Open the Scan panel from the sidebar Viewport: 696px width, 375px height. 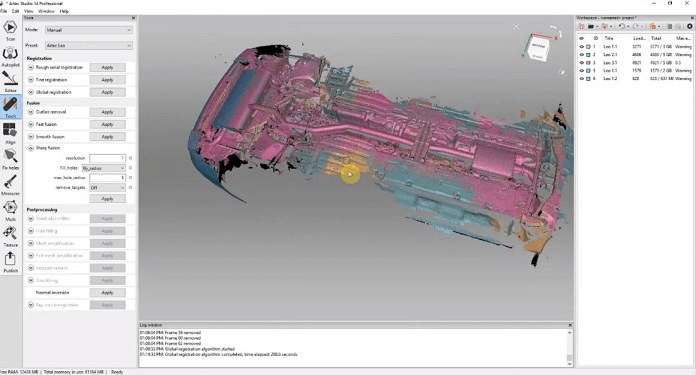pyautogui.click(x=10, y=31)
